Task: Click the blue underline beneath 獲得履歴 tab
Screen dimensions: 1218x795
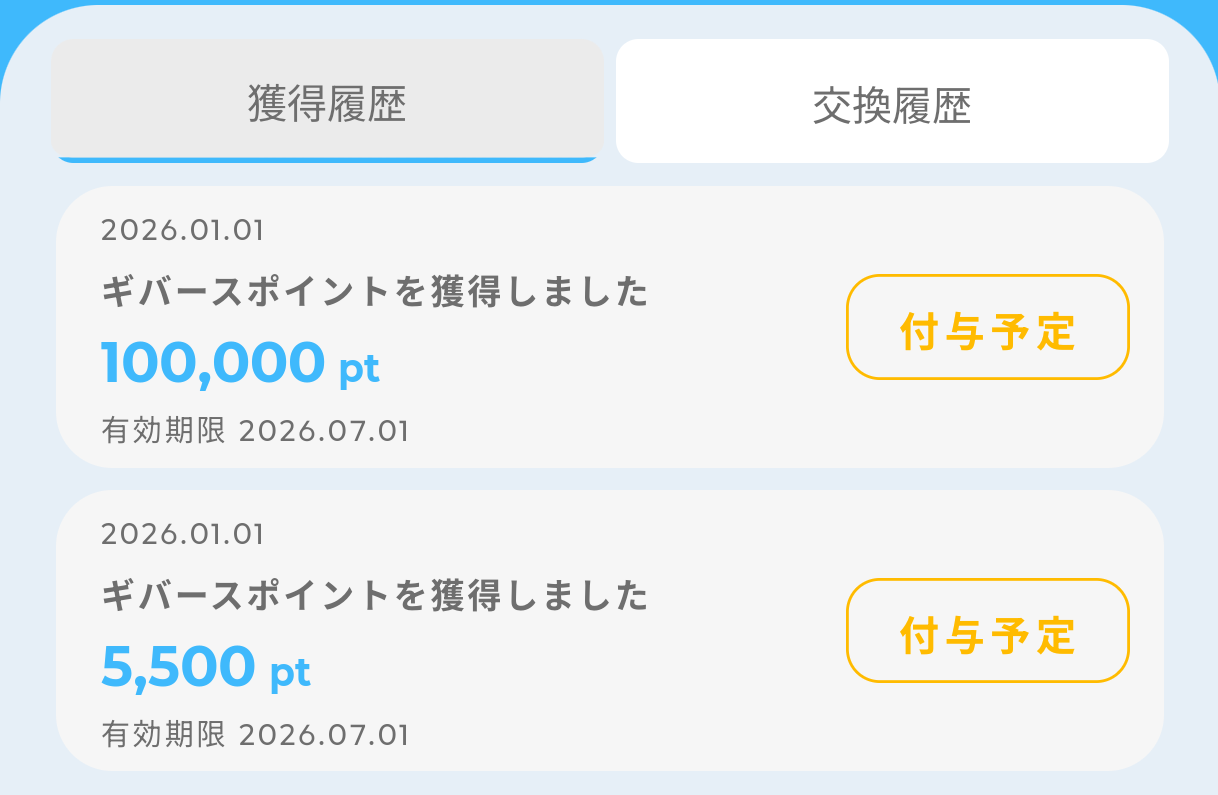Action: click(x=327, y=159)
